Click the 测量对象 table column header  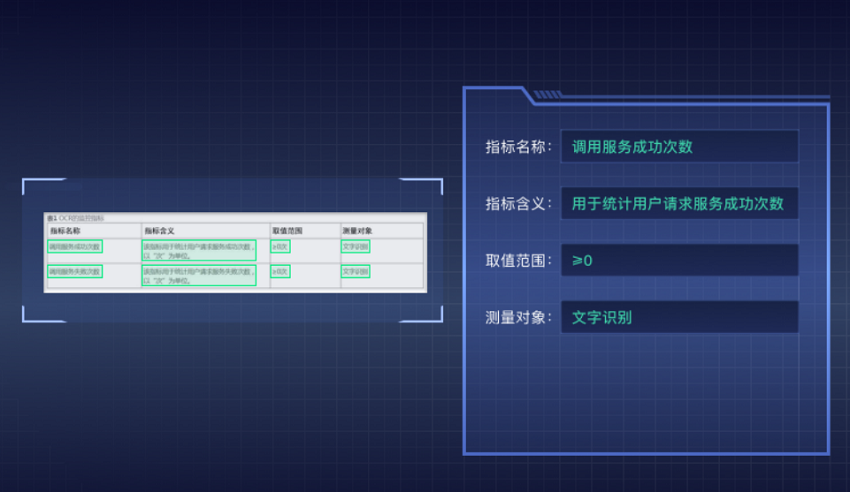pos(357,231)
